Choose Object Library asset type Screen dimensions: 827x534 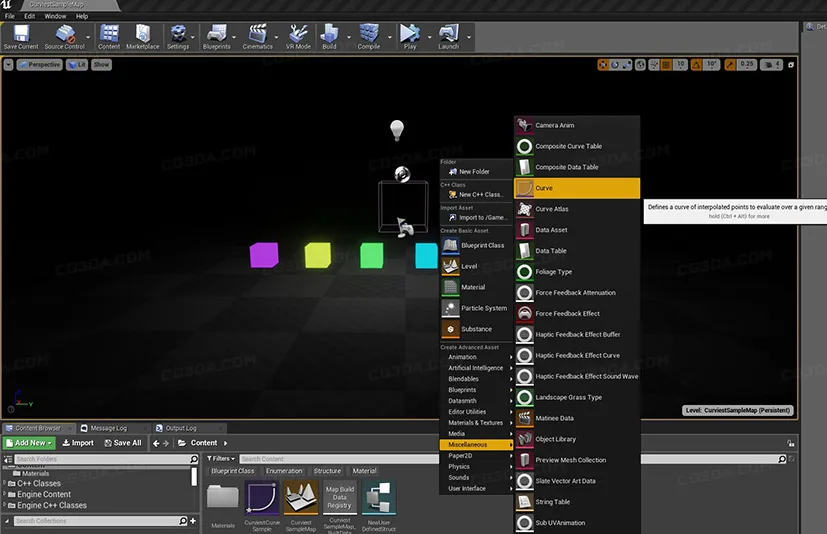[577, 439]
